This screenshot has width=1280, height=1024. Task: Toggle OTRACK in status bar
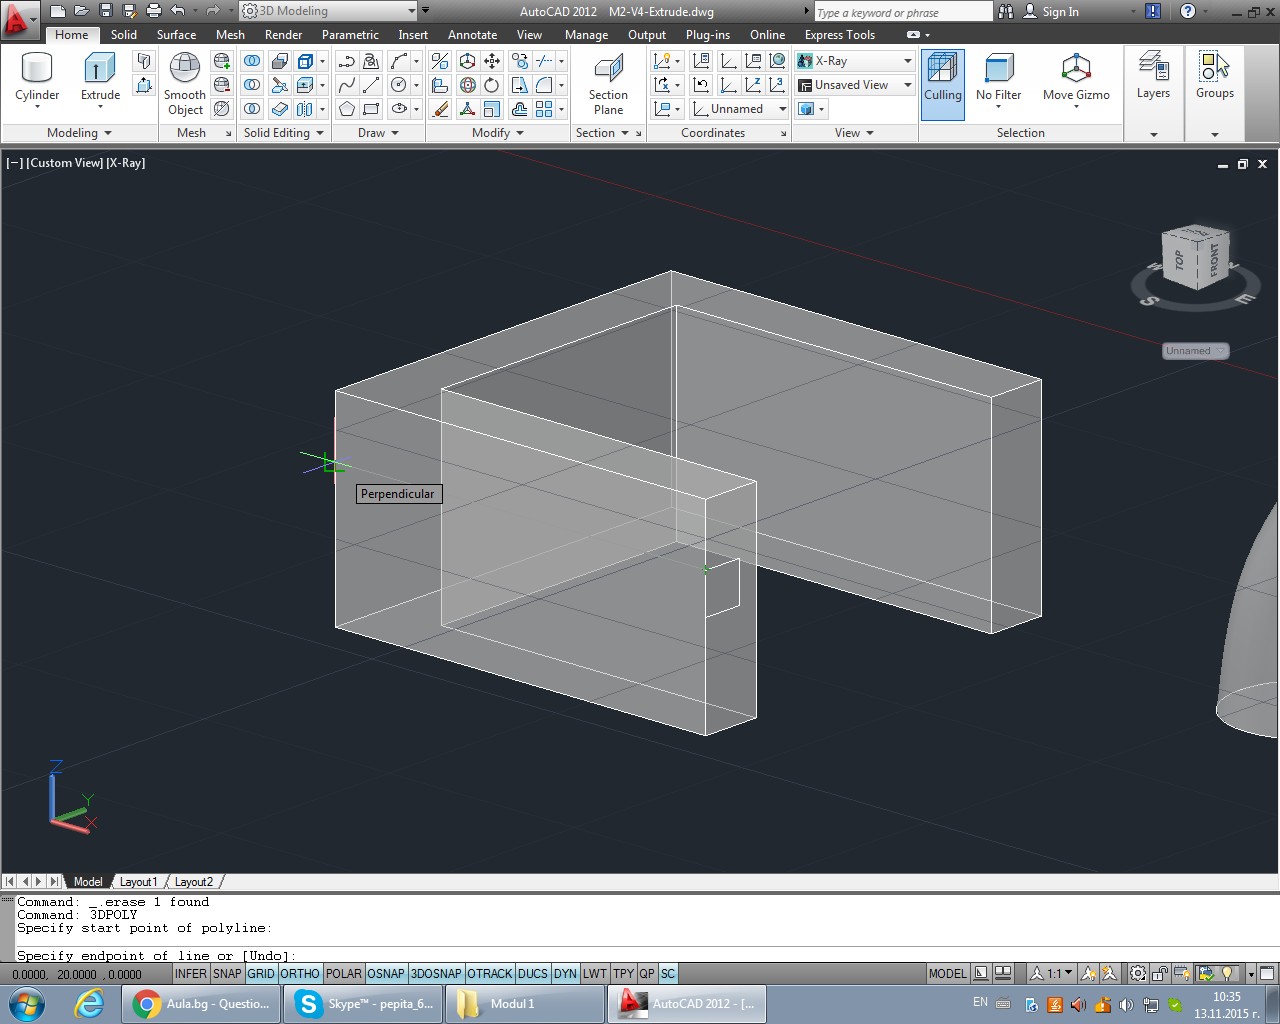point(490,973)
